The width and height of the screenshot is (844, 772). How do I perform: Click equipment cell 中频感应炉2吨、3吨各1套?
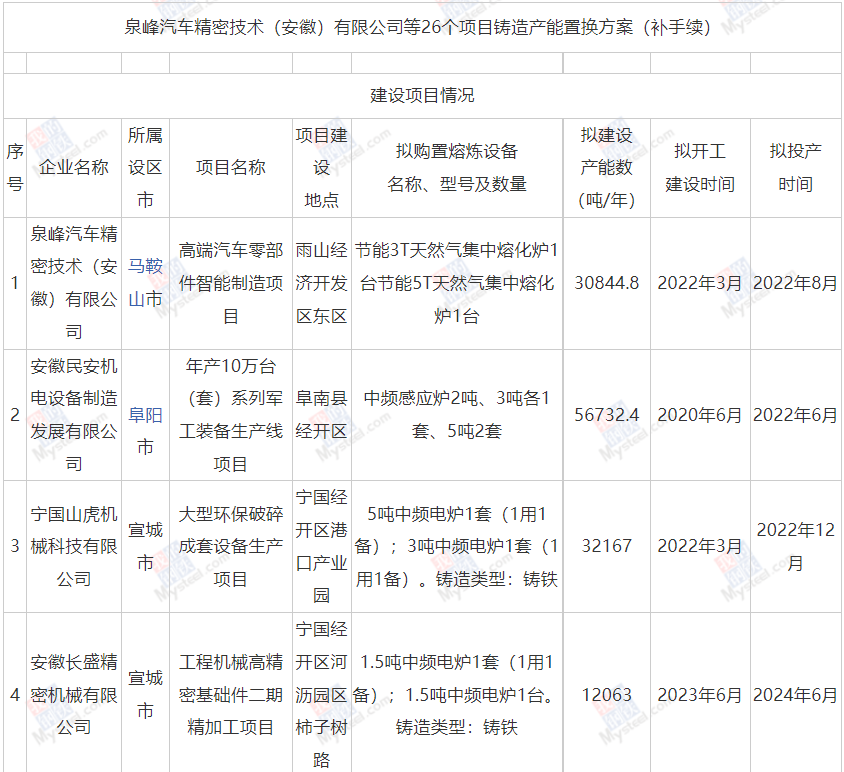tap(457, 415)
